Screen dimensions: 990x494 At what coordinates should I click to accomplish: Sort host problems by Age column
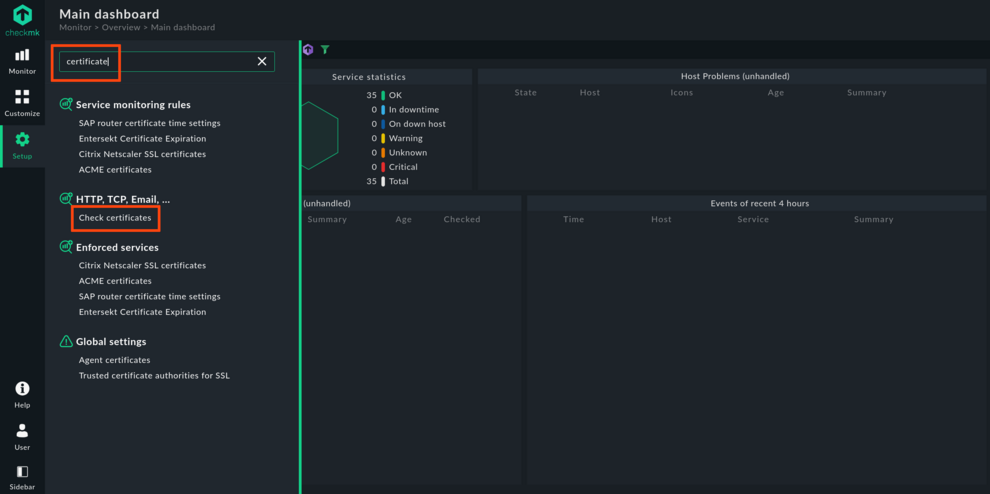pos(775,92)
